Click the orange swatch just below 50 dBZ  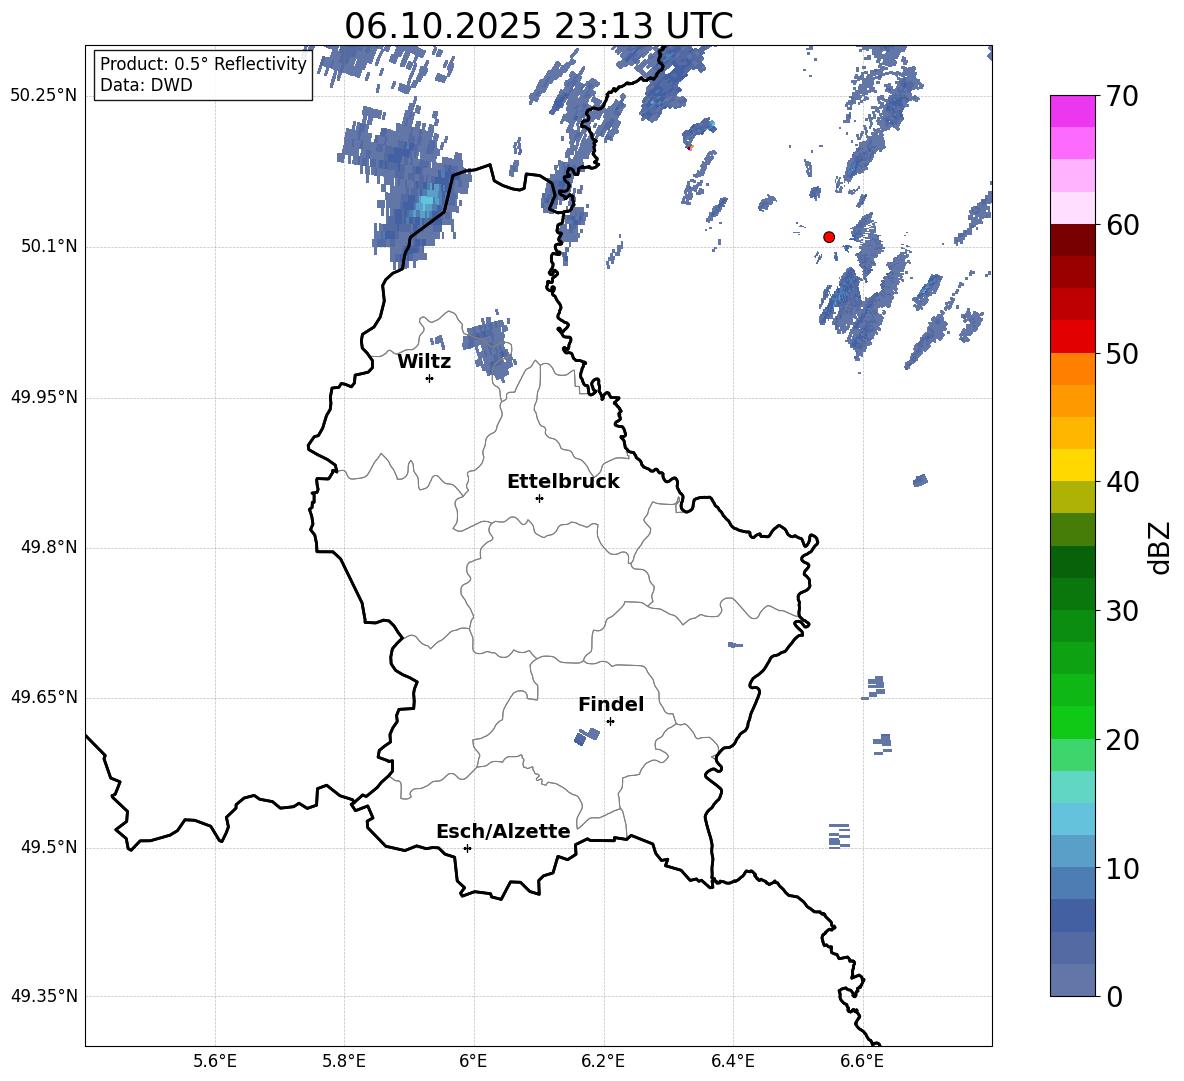tap(1073, 369)
